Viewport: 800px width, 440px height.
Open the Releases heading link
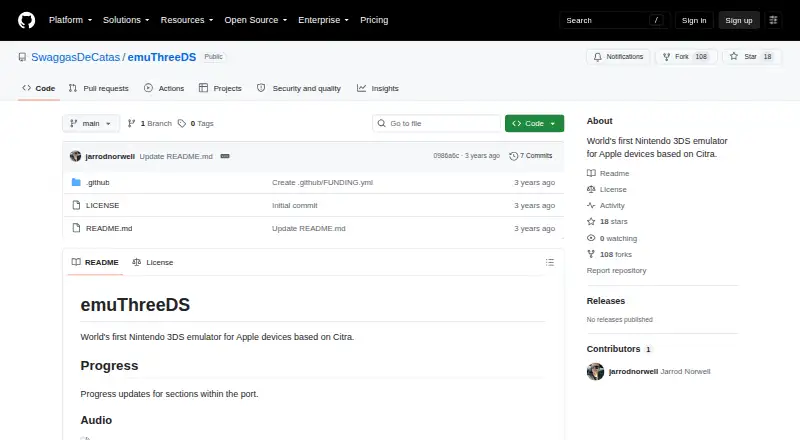606,301
